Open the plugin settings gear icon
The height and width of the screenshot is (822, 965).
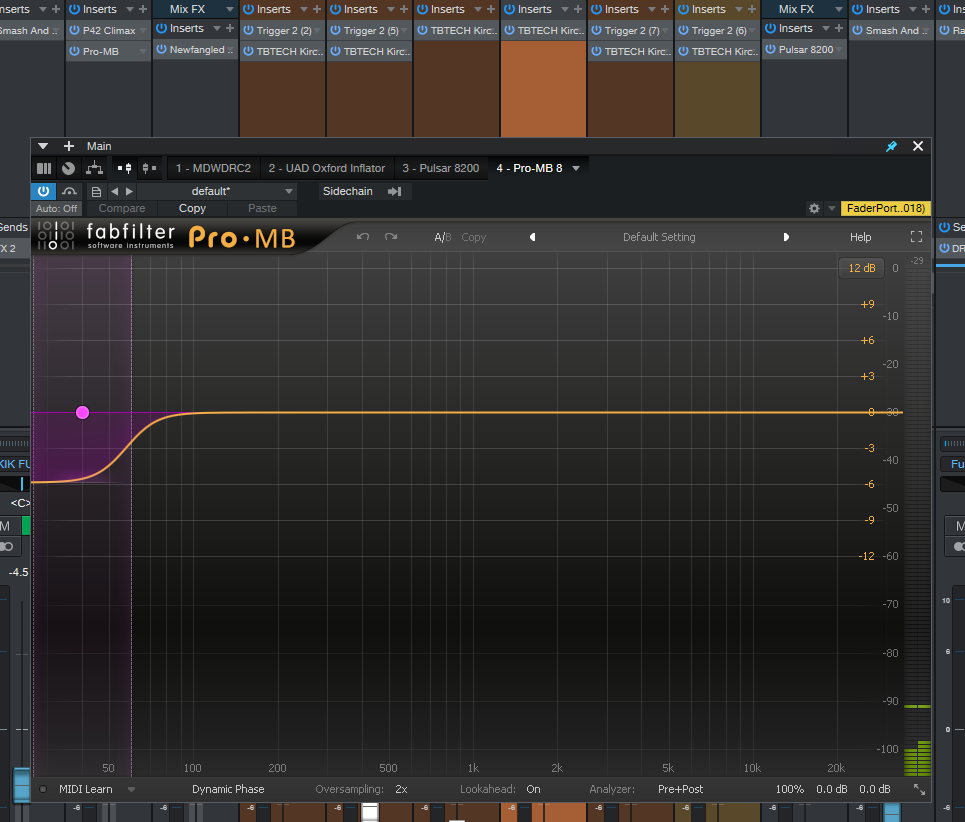click(x=814, y=209)
